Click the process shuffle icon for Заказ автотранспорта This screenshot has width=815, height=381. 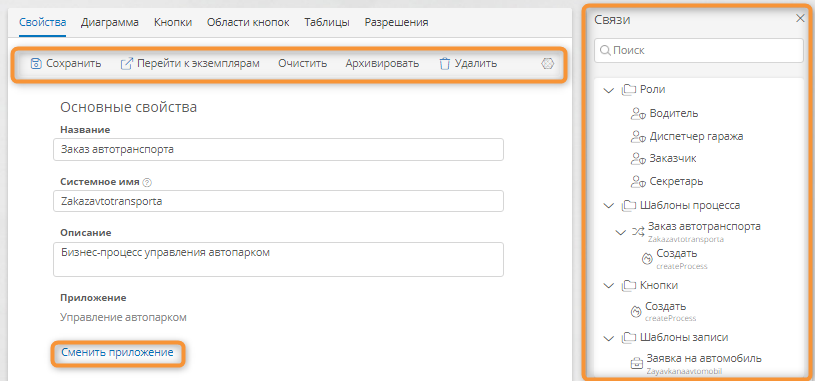638,232
